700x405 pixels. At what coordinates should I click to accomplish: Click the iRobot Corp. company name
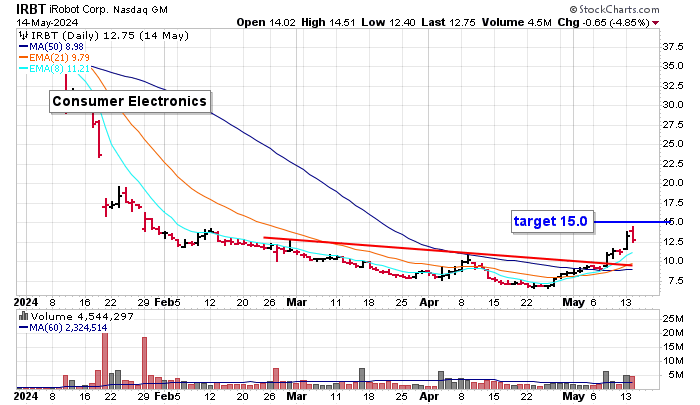79,9
